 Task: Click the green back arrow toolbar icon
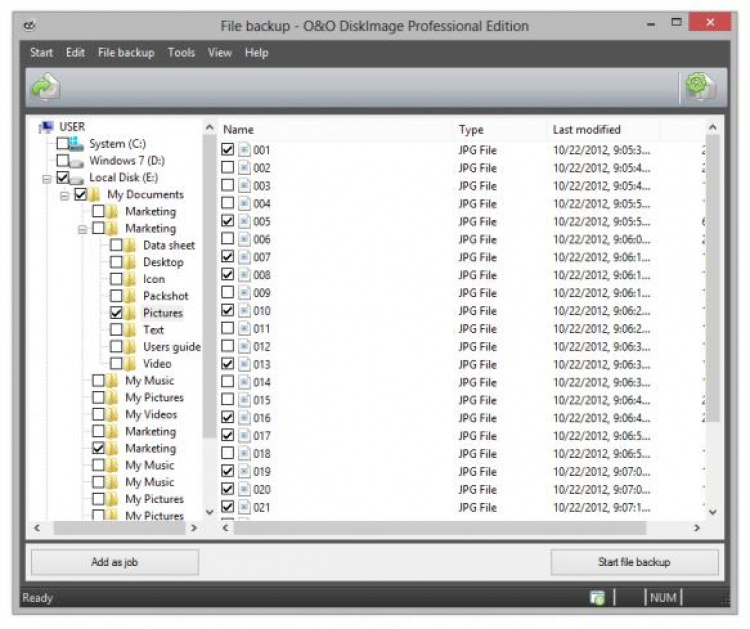(45, 87)
